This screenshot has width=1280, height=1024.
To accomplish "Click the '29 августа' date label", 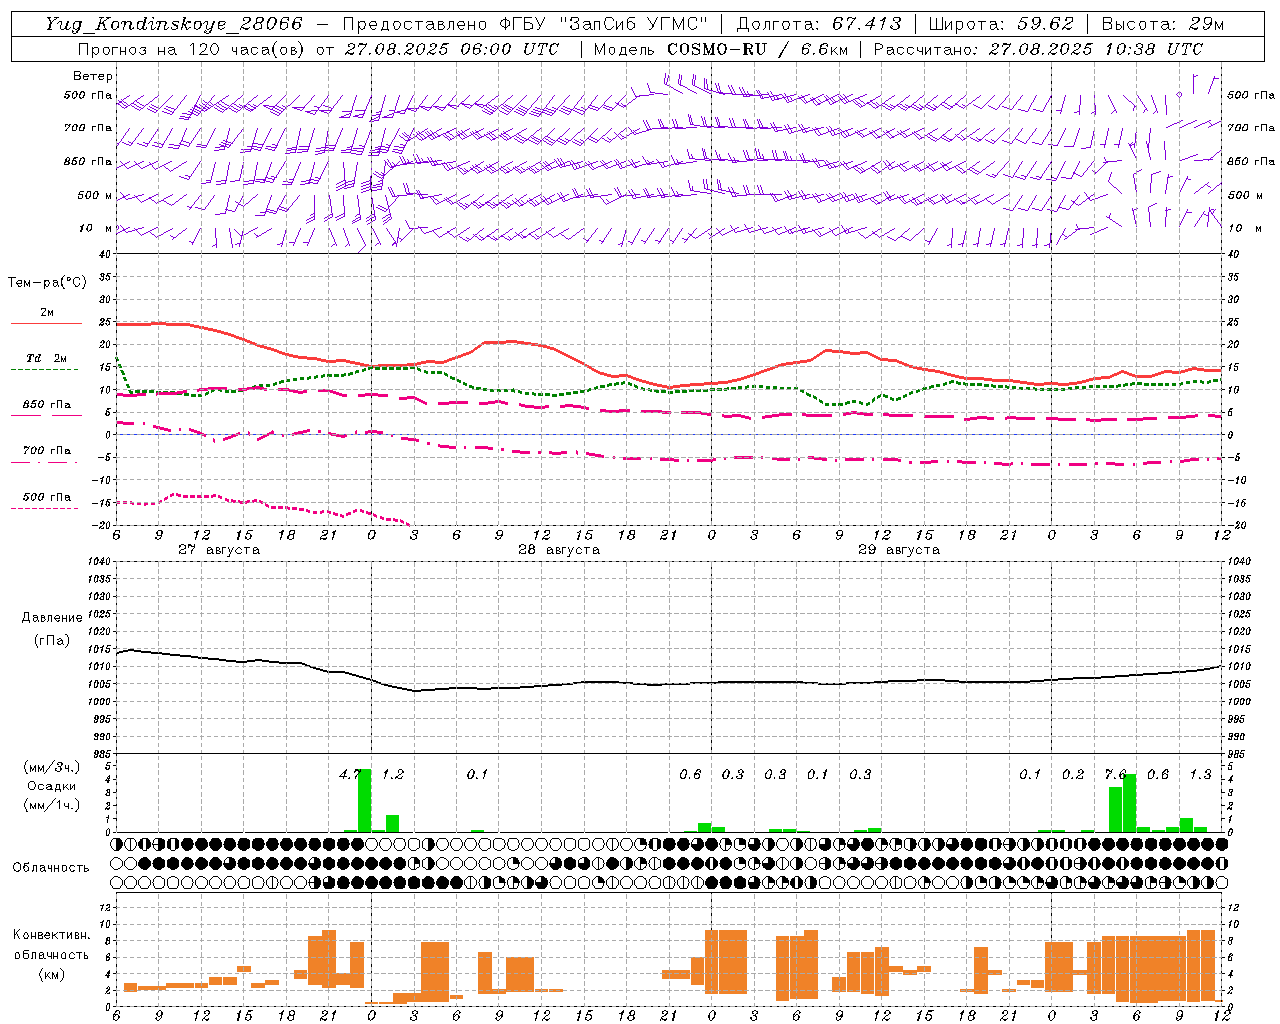I will (899, 550).
